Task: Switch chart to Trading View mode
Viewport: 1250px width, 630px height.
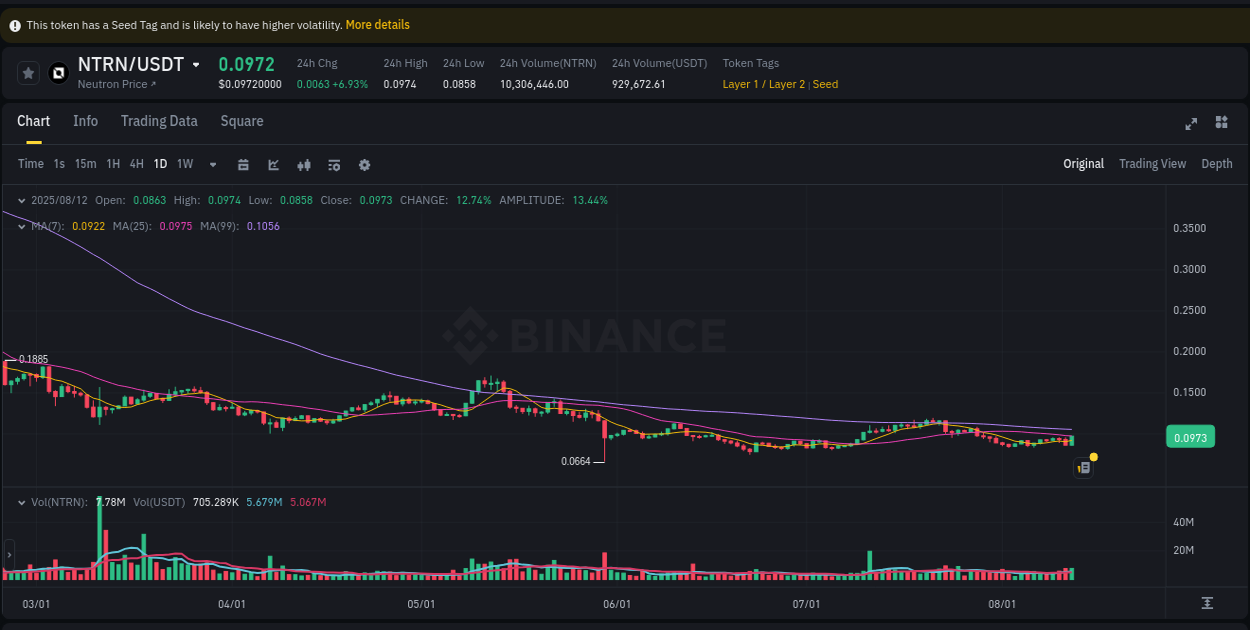Action: coord(1152,164)
